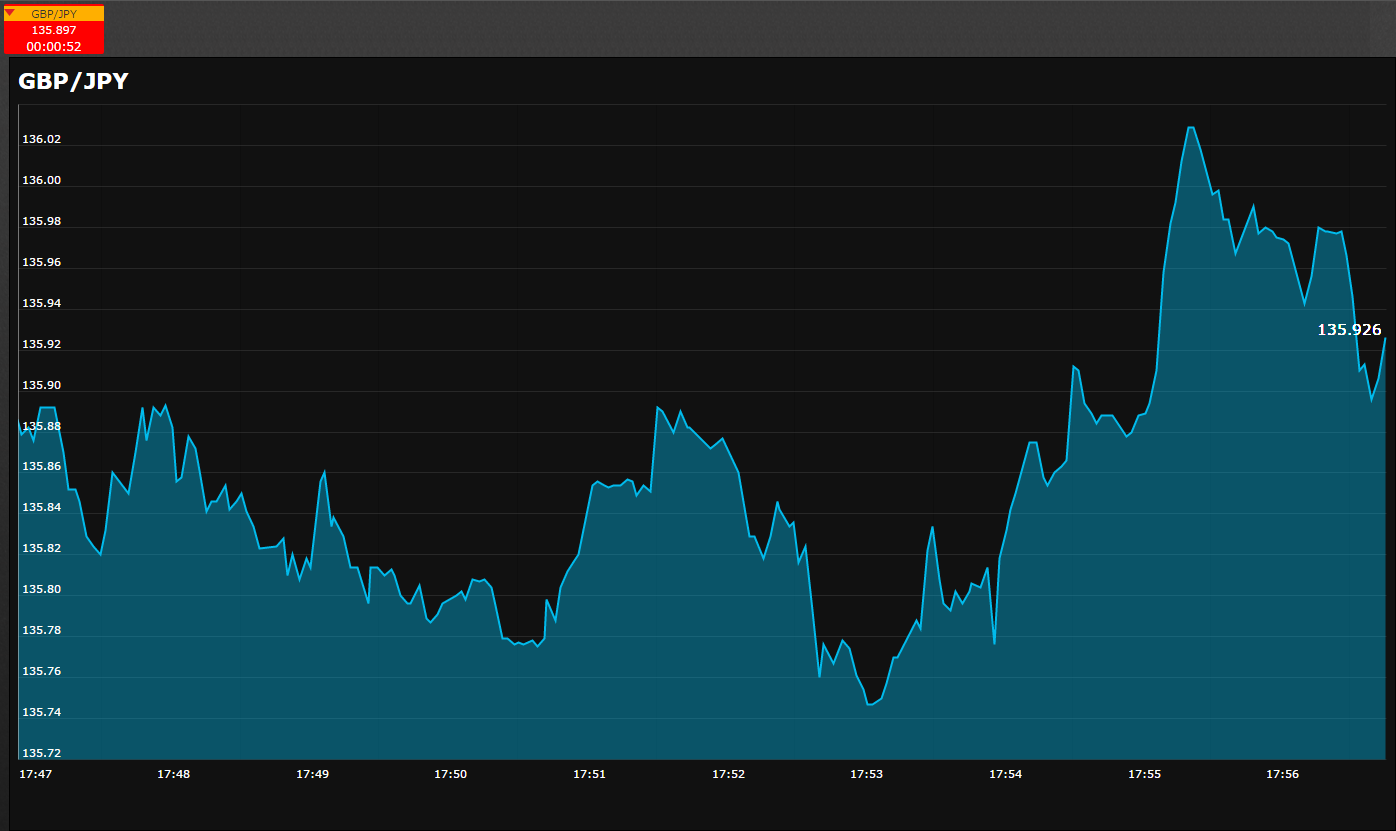
Task: Click the 135.80 price axis label
Action: pyautogui.click(x=41, y=589)
